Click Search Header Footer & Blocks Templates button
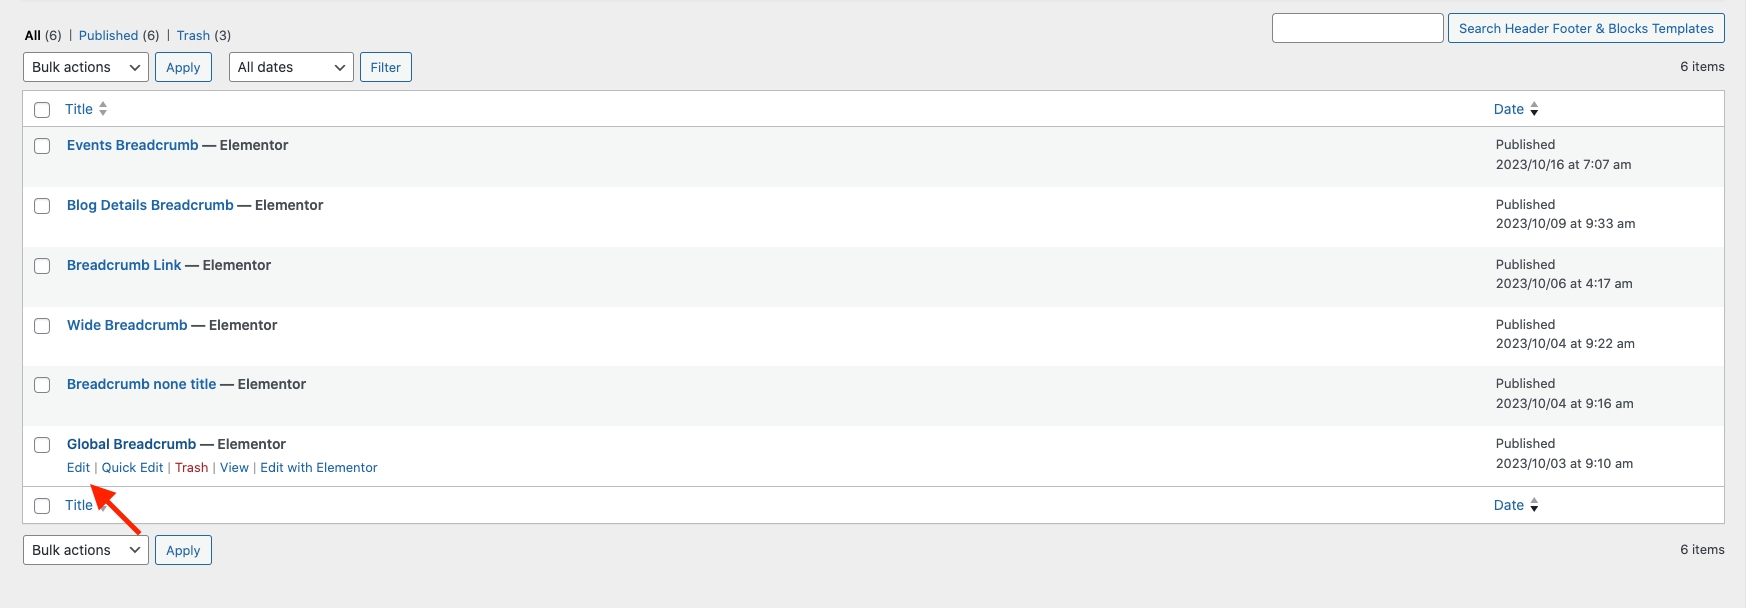Screen dimensions: 1746x608 coord(1586,28)
